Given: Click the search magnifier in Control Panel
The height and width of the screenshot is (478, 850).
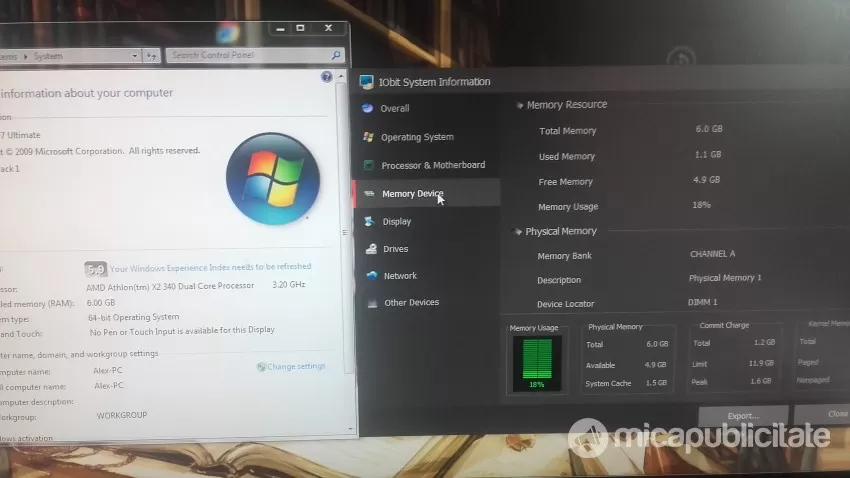Looking at the screenshot, I should [336, 55].
